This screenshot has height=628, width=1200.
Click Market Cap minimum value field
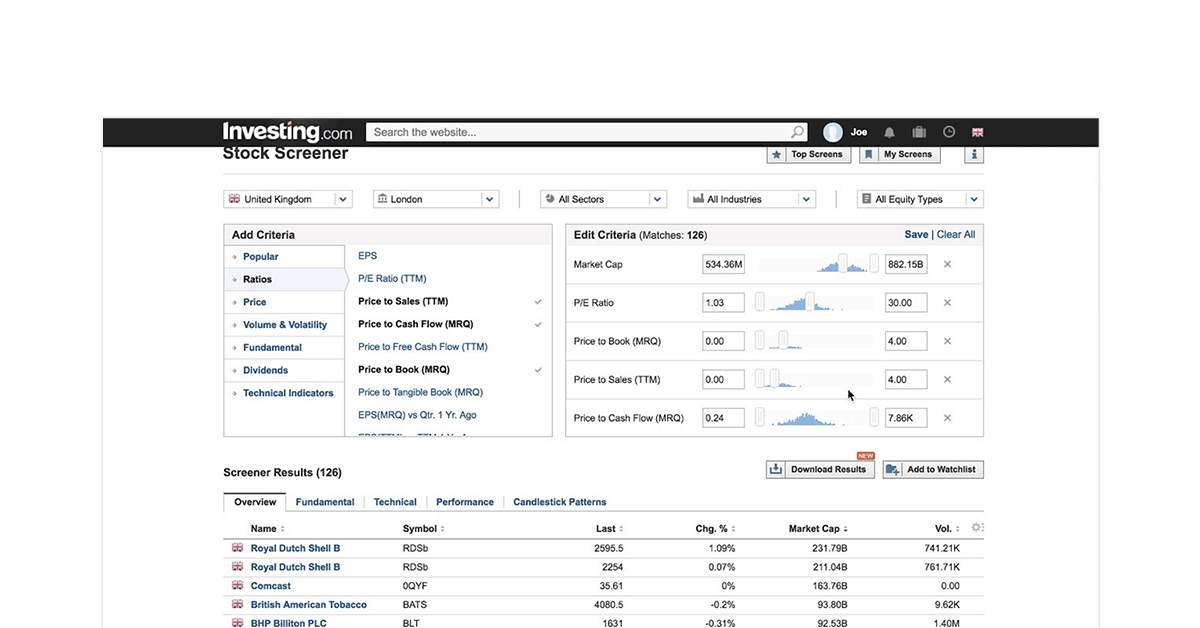pyautogui.click(x=723, y=264)
